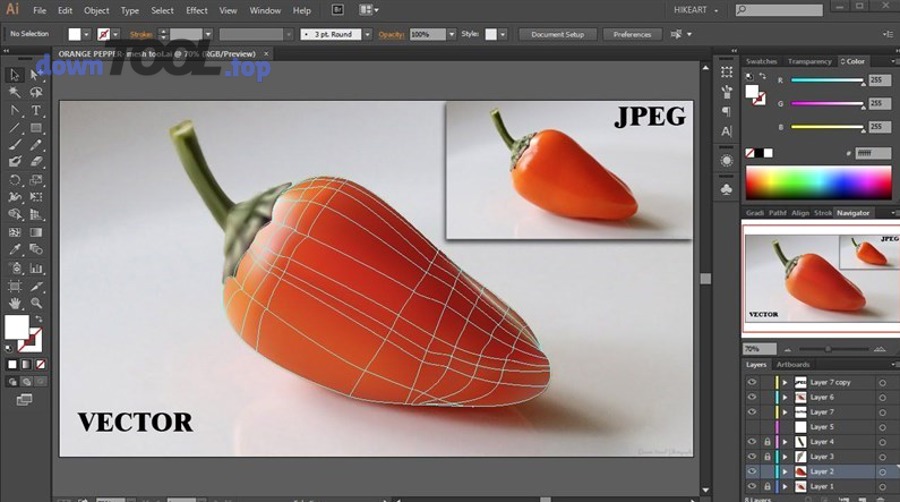Viewport: 900px width, 502px height.
Task: Expand Layer 2 disclosure triangle
Action: coord(785,472)
